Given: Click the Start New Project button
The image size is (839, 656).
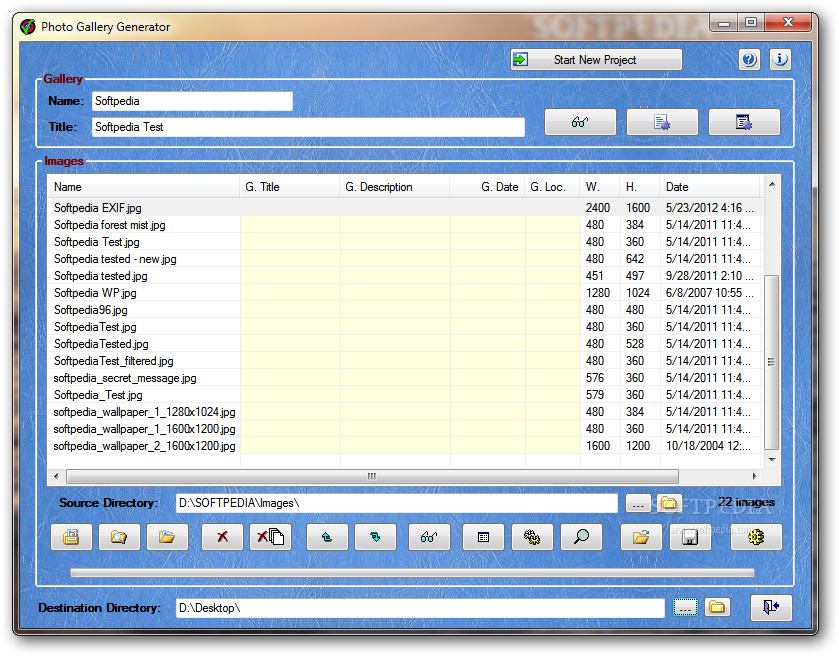Looking at the screenshot, I should pyautogui.click(x=596, y=59).
